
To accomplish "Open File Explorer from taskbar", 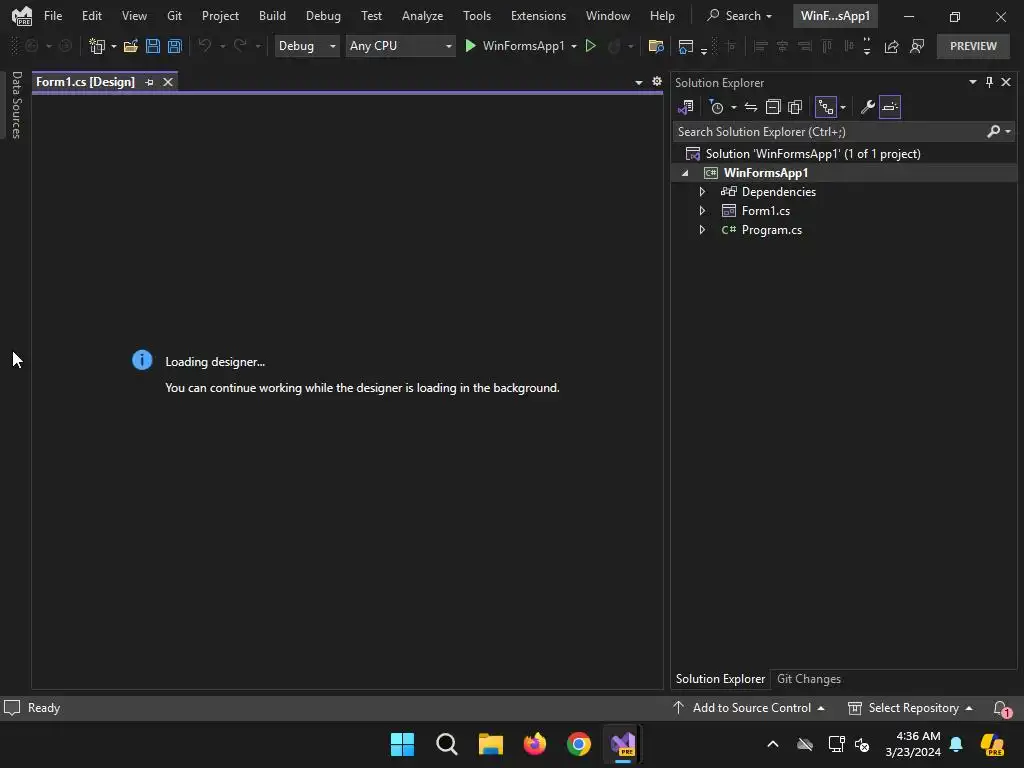I will click(490, 744).
